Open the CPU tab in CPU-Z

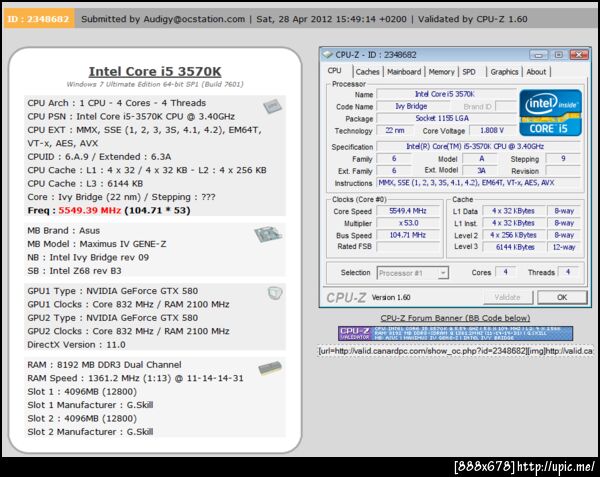point(334,71)
